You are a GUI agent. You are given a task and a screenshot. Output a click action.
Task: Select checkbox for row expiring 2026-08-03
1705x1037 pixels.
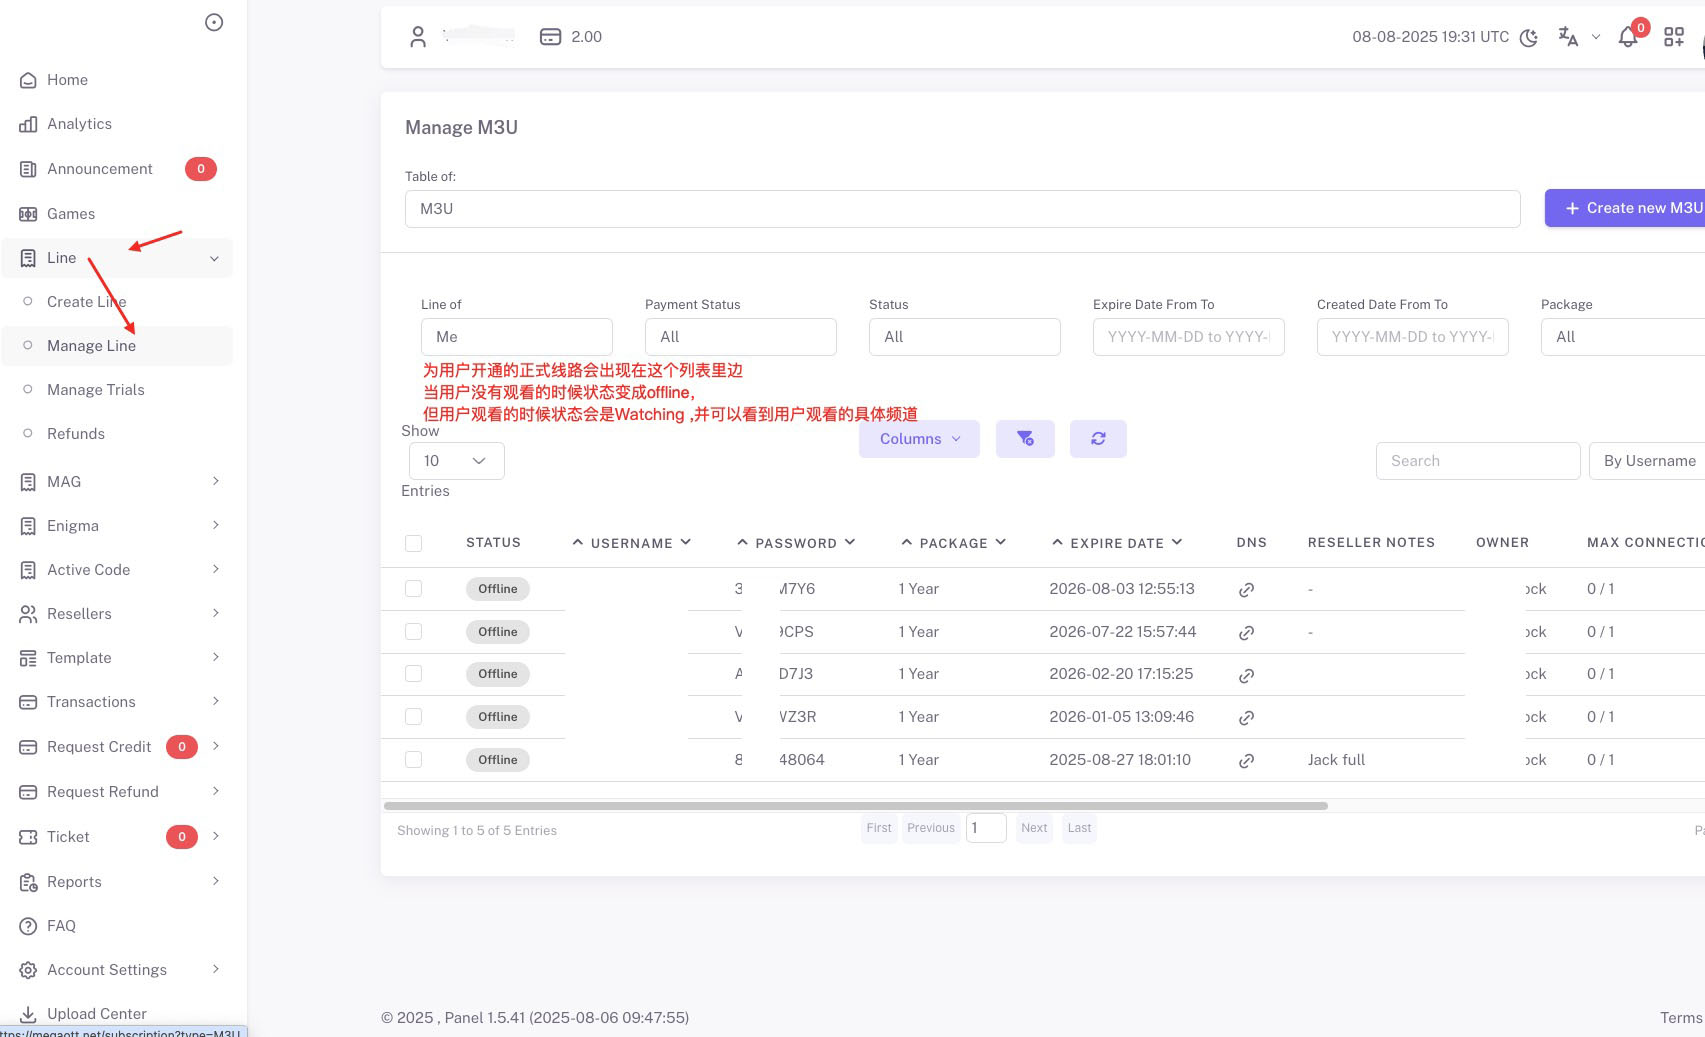tap(413, 589)
